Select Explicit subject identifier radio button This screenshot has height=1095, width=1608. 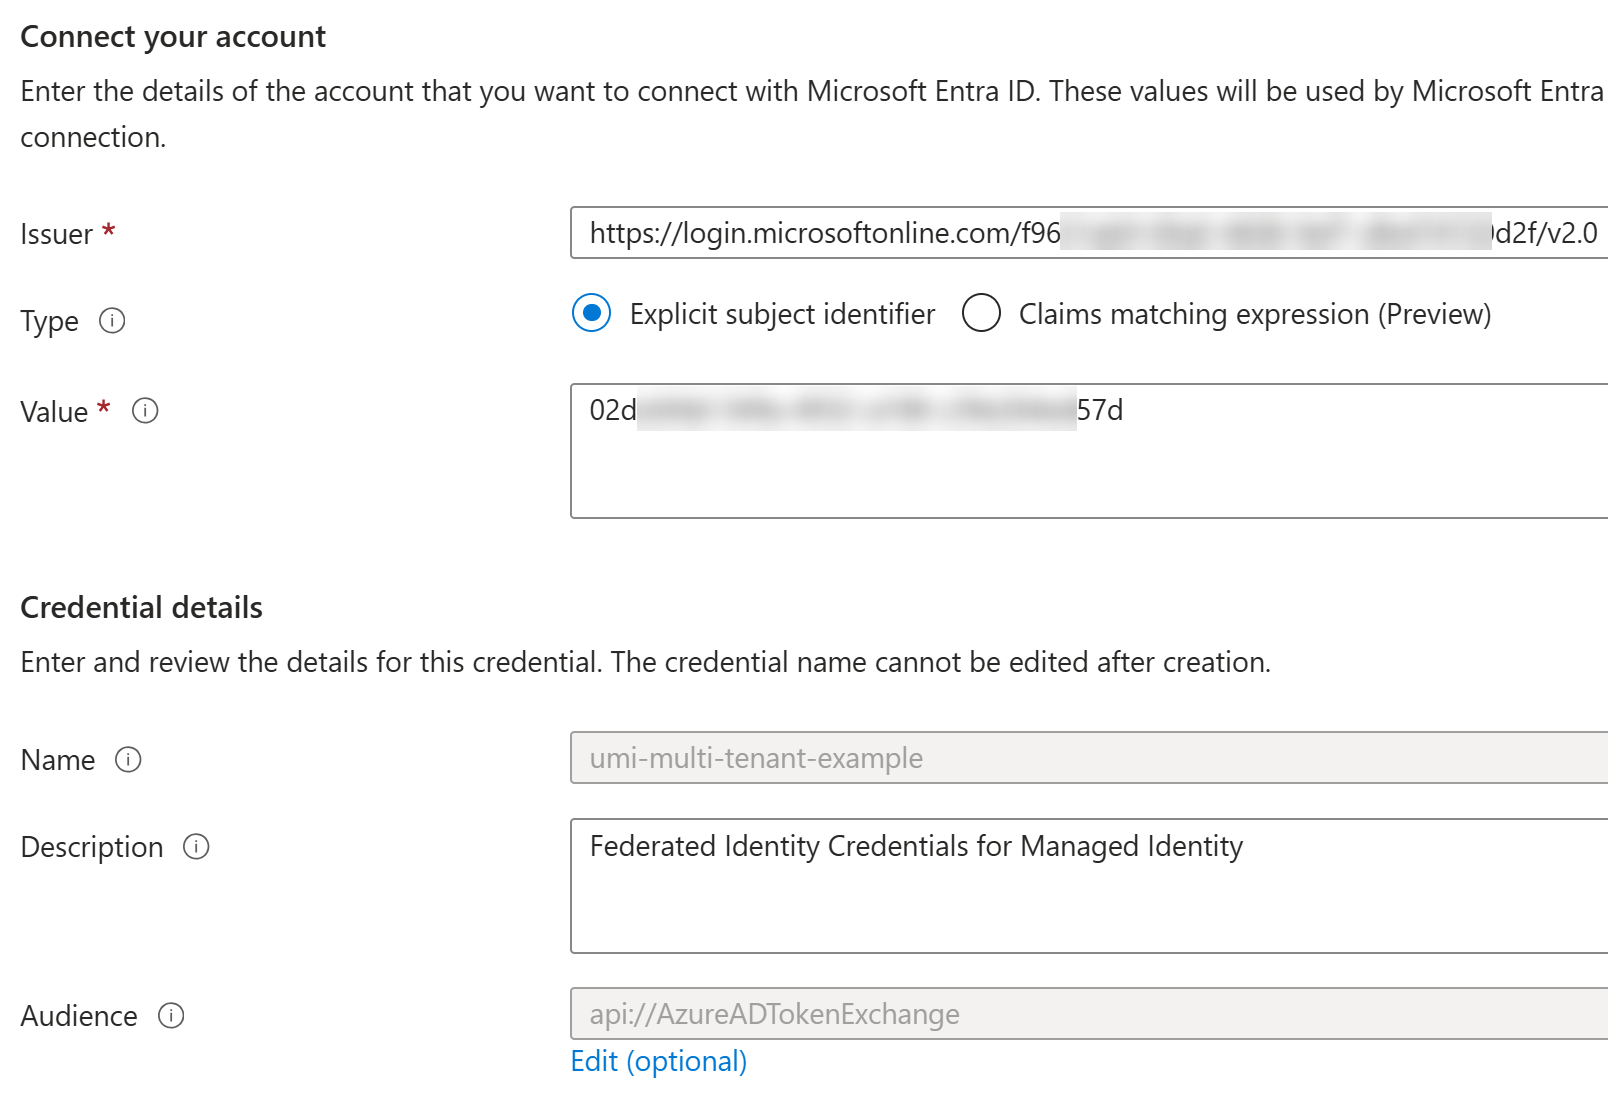pyautogui.click(x=592, y=313)
